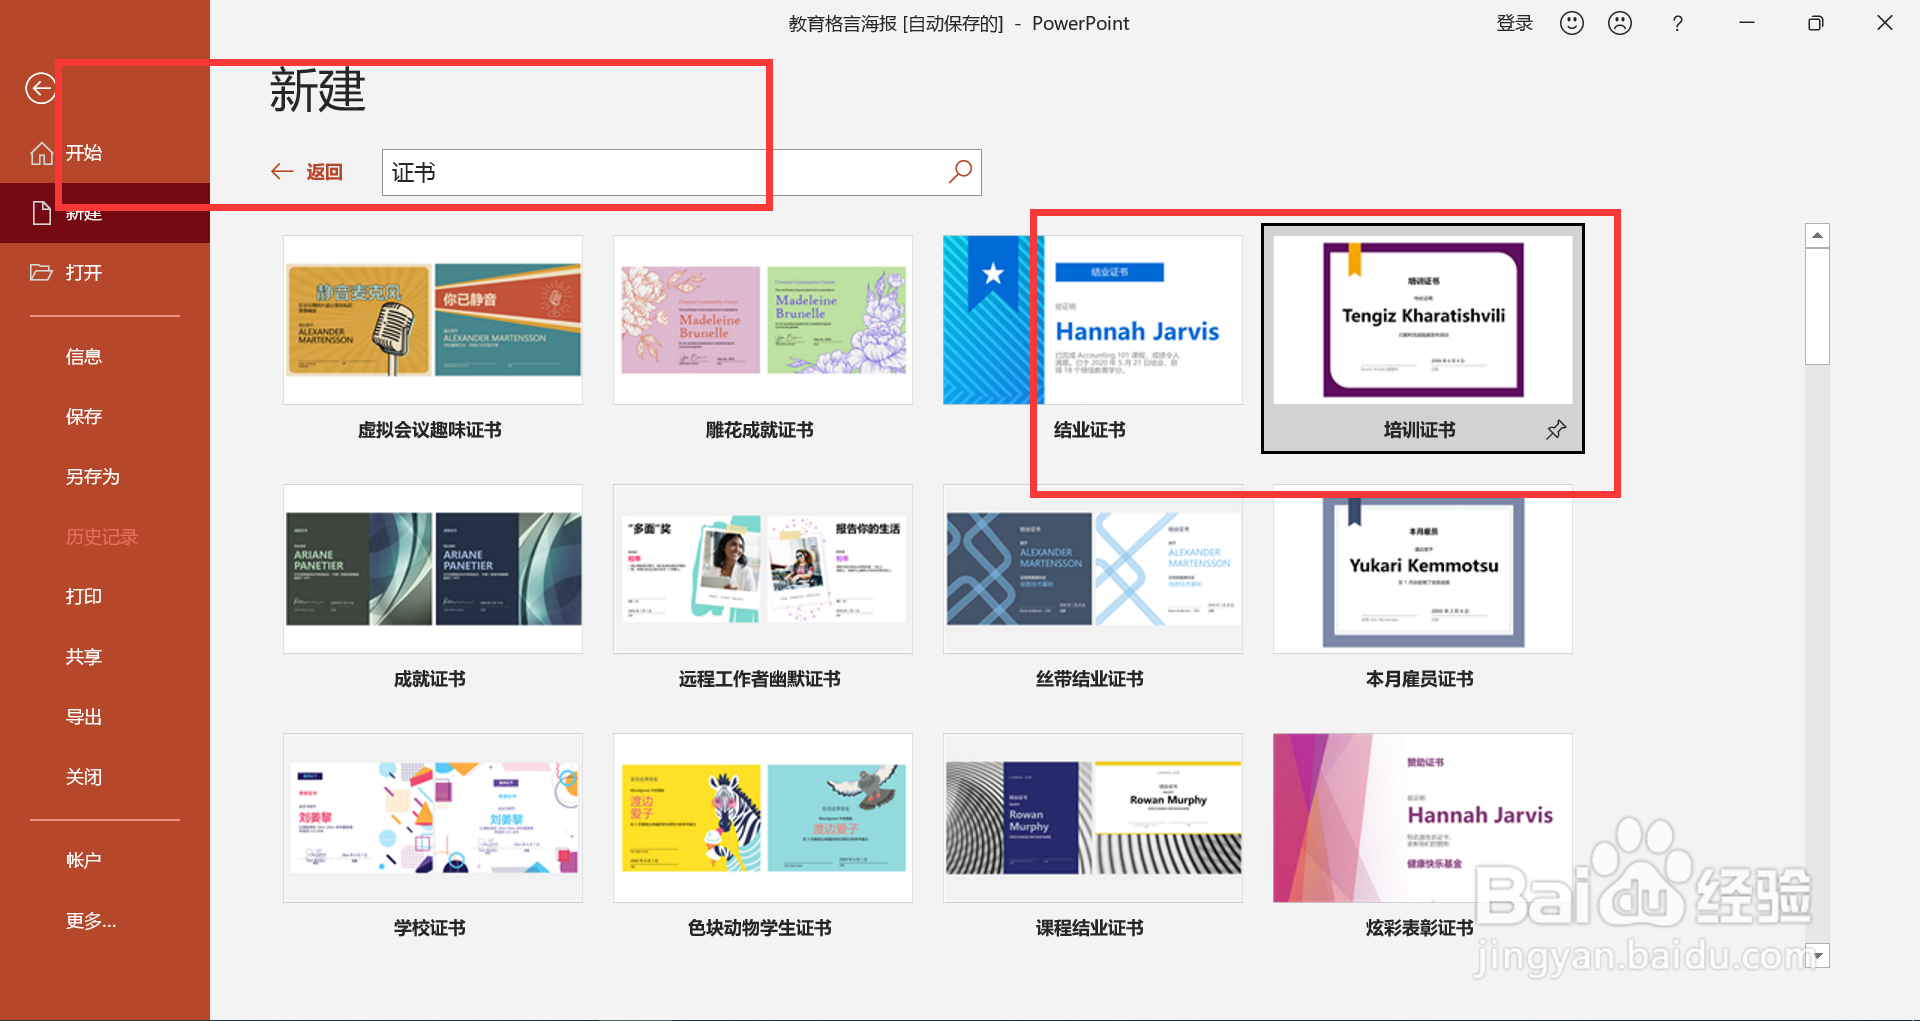Click the 雕花成就证书 label text
Image resolution: width=1920 pixels, height=1021 pixels.
pyautogui.click(x=760, y=430)
